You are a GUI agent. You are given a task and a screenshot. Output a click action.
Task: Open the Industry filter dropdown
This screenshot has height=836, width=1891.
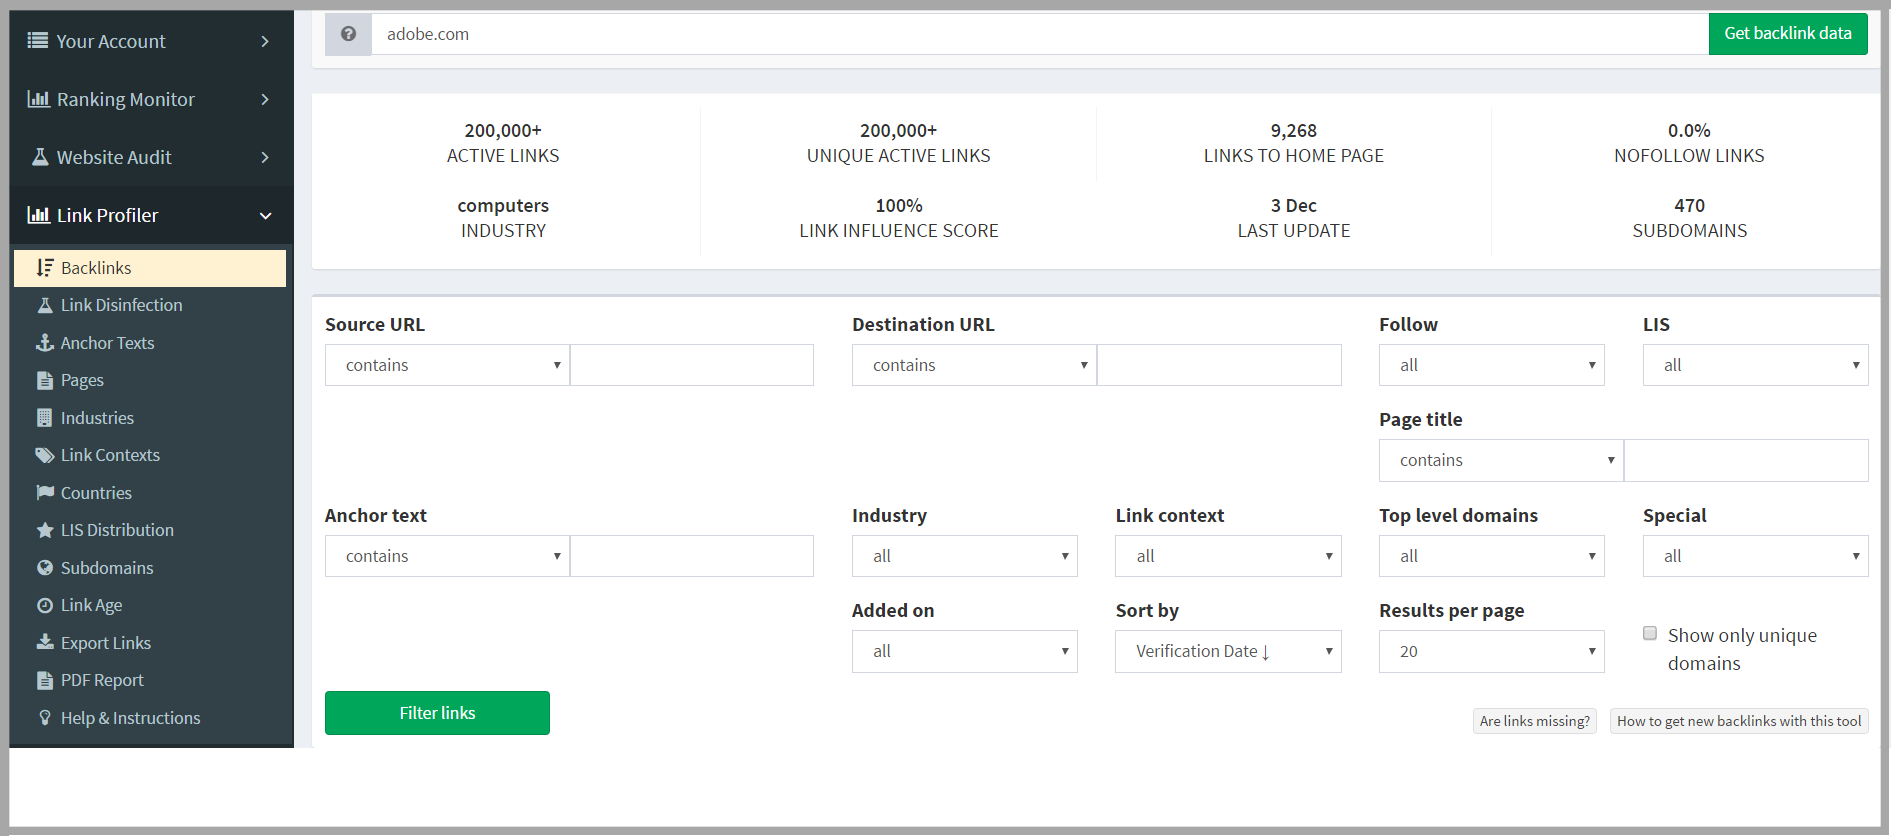[964, 556]
